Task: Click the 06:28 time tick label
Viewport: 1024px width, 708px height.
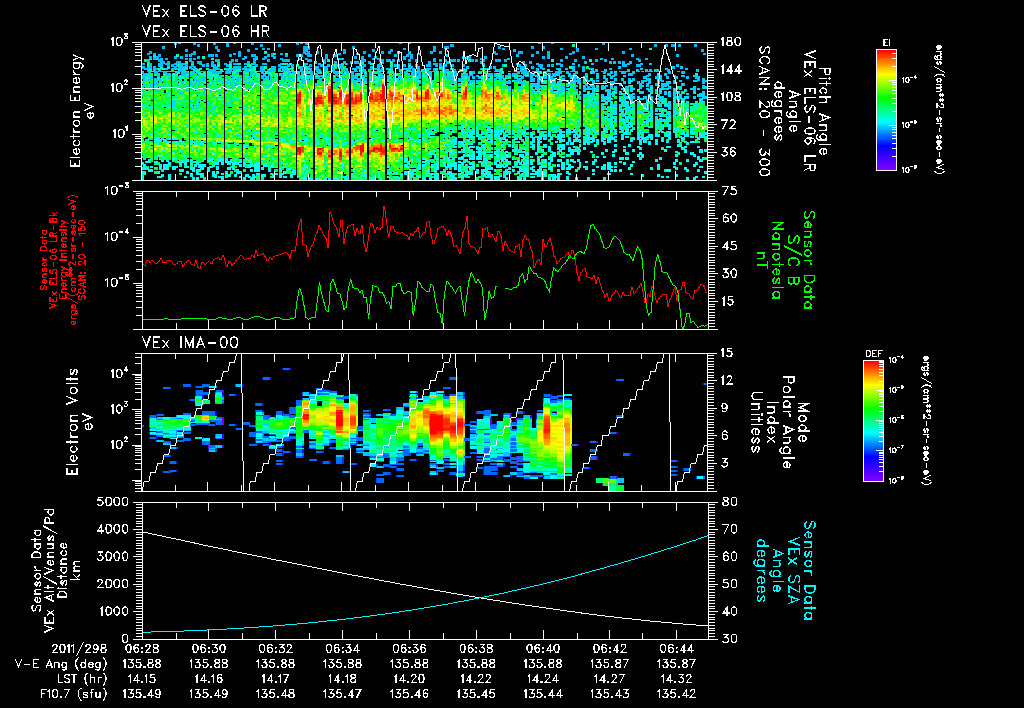Action: [142, 649]
